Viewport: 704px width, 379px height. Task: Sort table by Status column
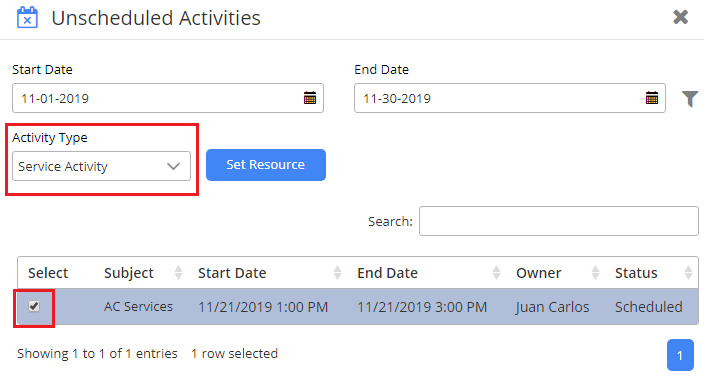tap(653, 273)
